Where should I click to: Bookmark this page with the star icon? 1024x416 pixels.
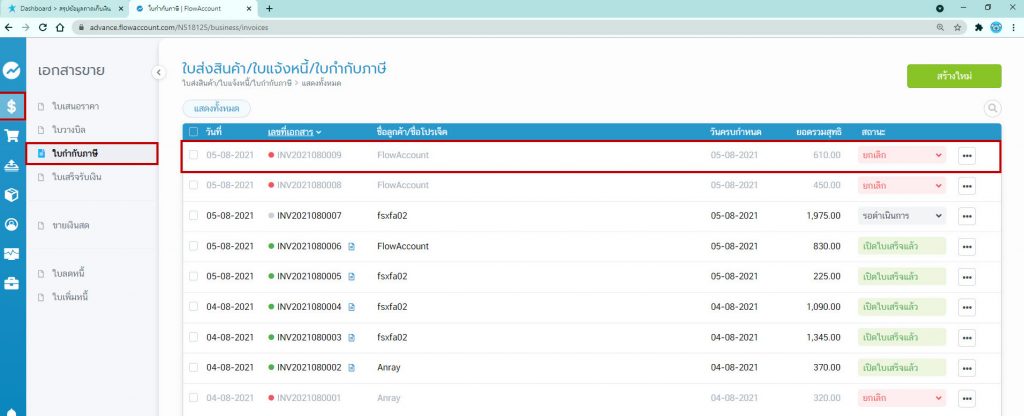click(957, 27)
